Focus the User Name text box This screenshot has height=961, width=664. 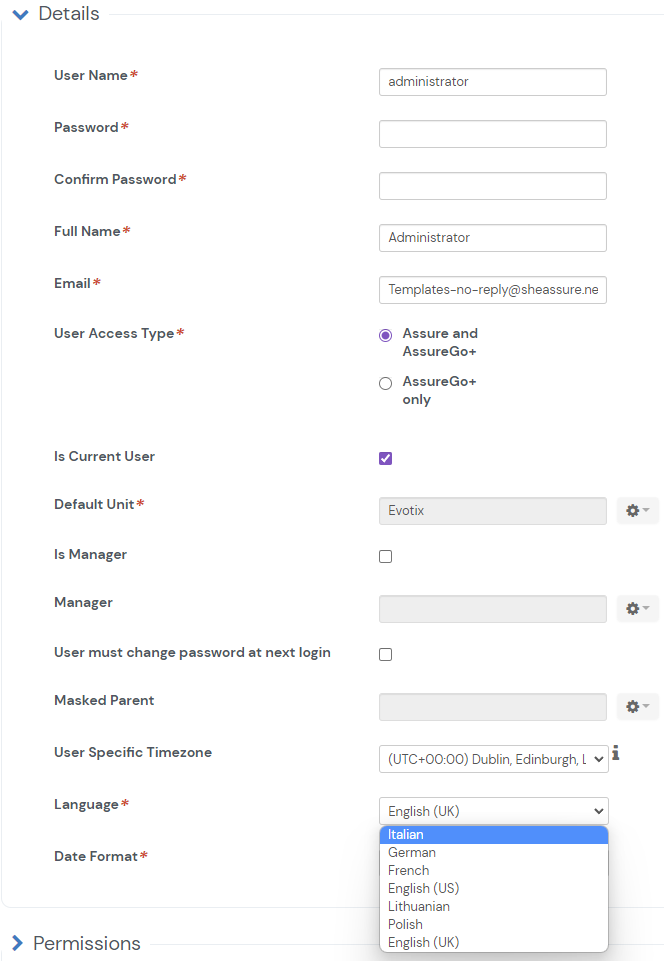pos(493,82)
